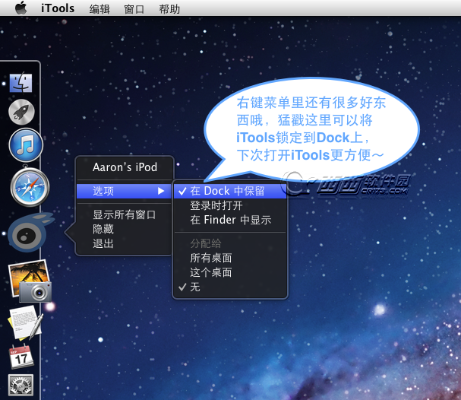Select 无 desktop assignment
The image size is (461, 400).
[230, 287]
